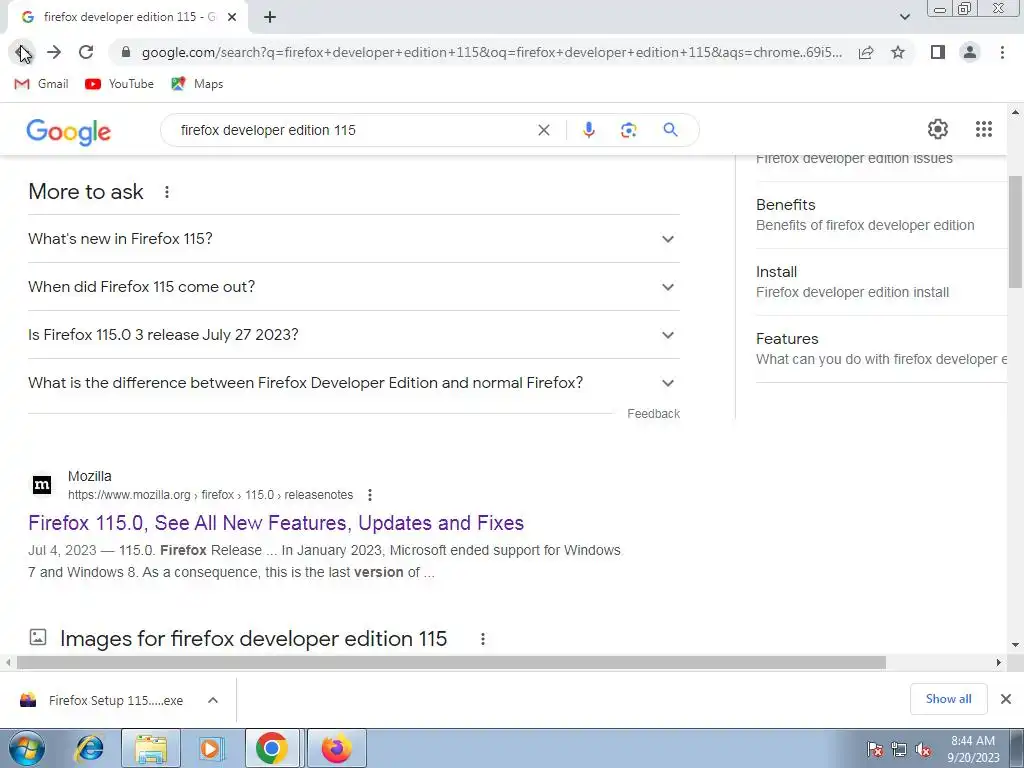Switch to Firefox on taskbar

pos(336,748)
